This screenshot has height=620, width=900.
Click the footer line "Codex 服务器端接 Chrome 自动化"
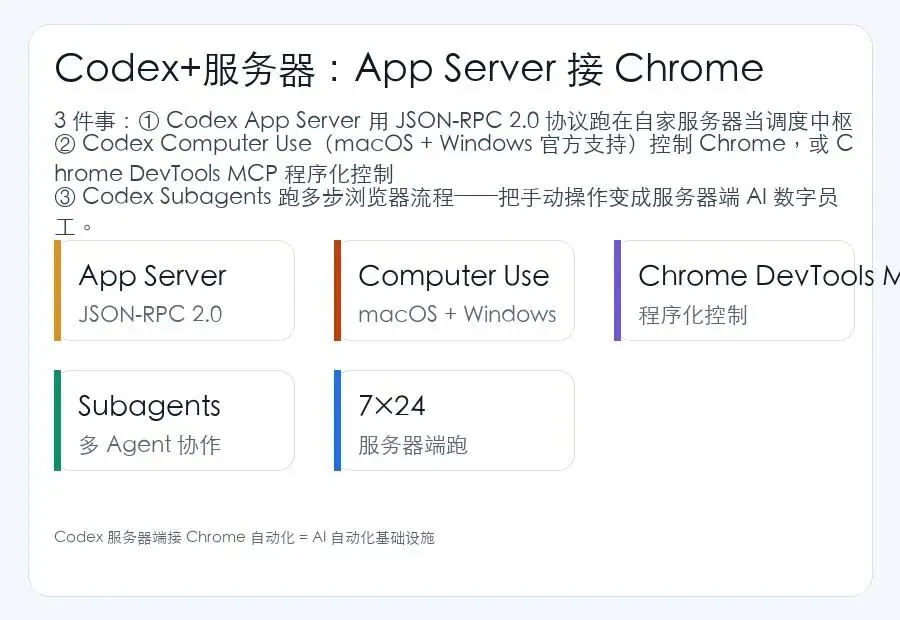click(245, 537)
